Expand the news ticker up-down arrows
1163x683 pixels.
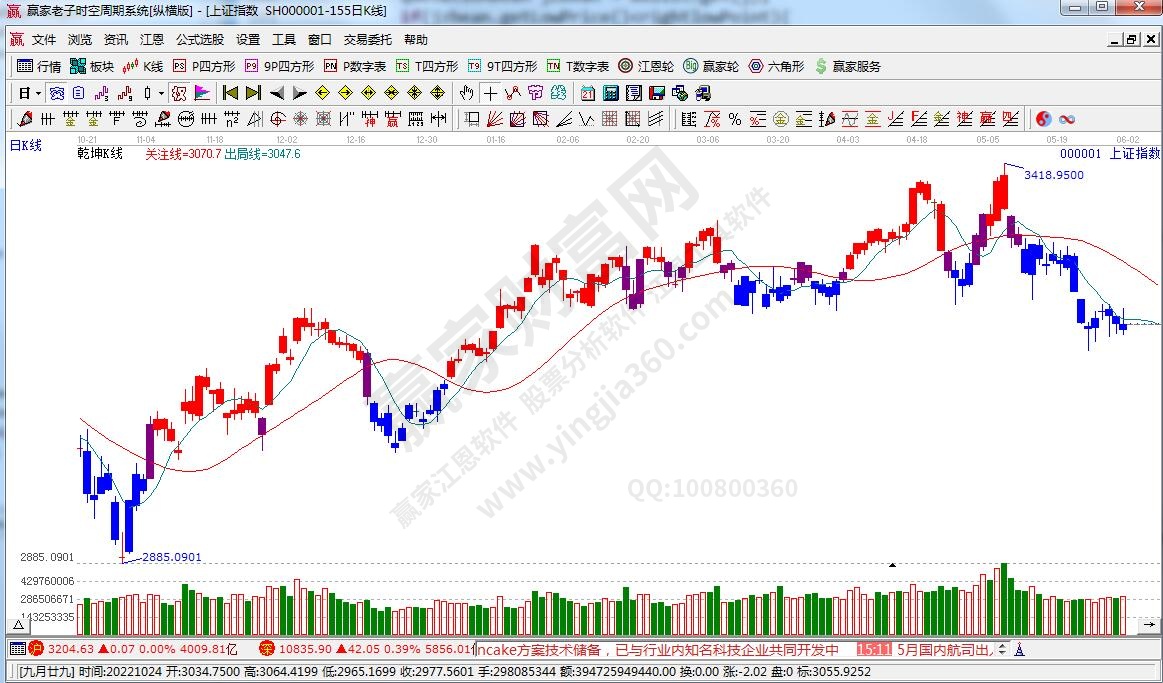click(x=1002, y=649)
